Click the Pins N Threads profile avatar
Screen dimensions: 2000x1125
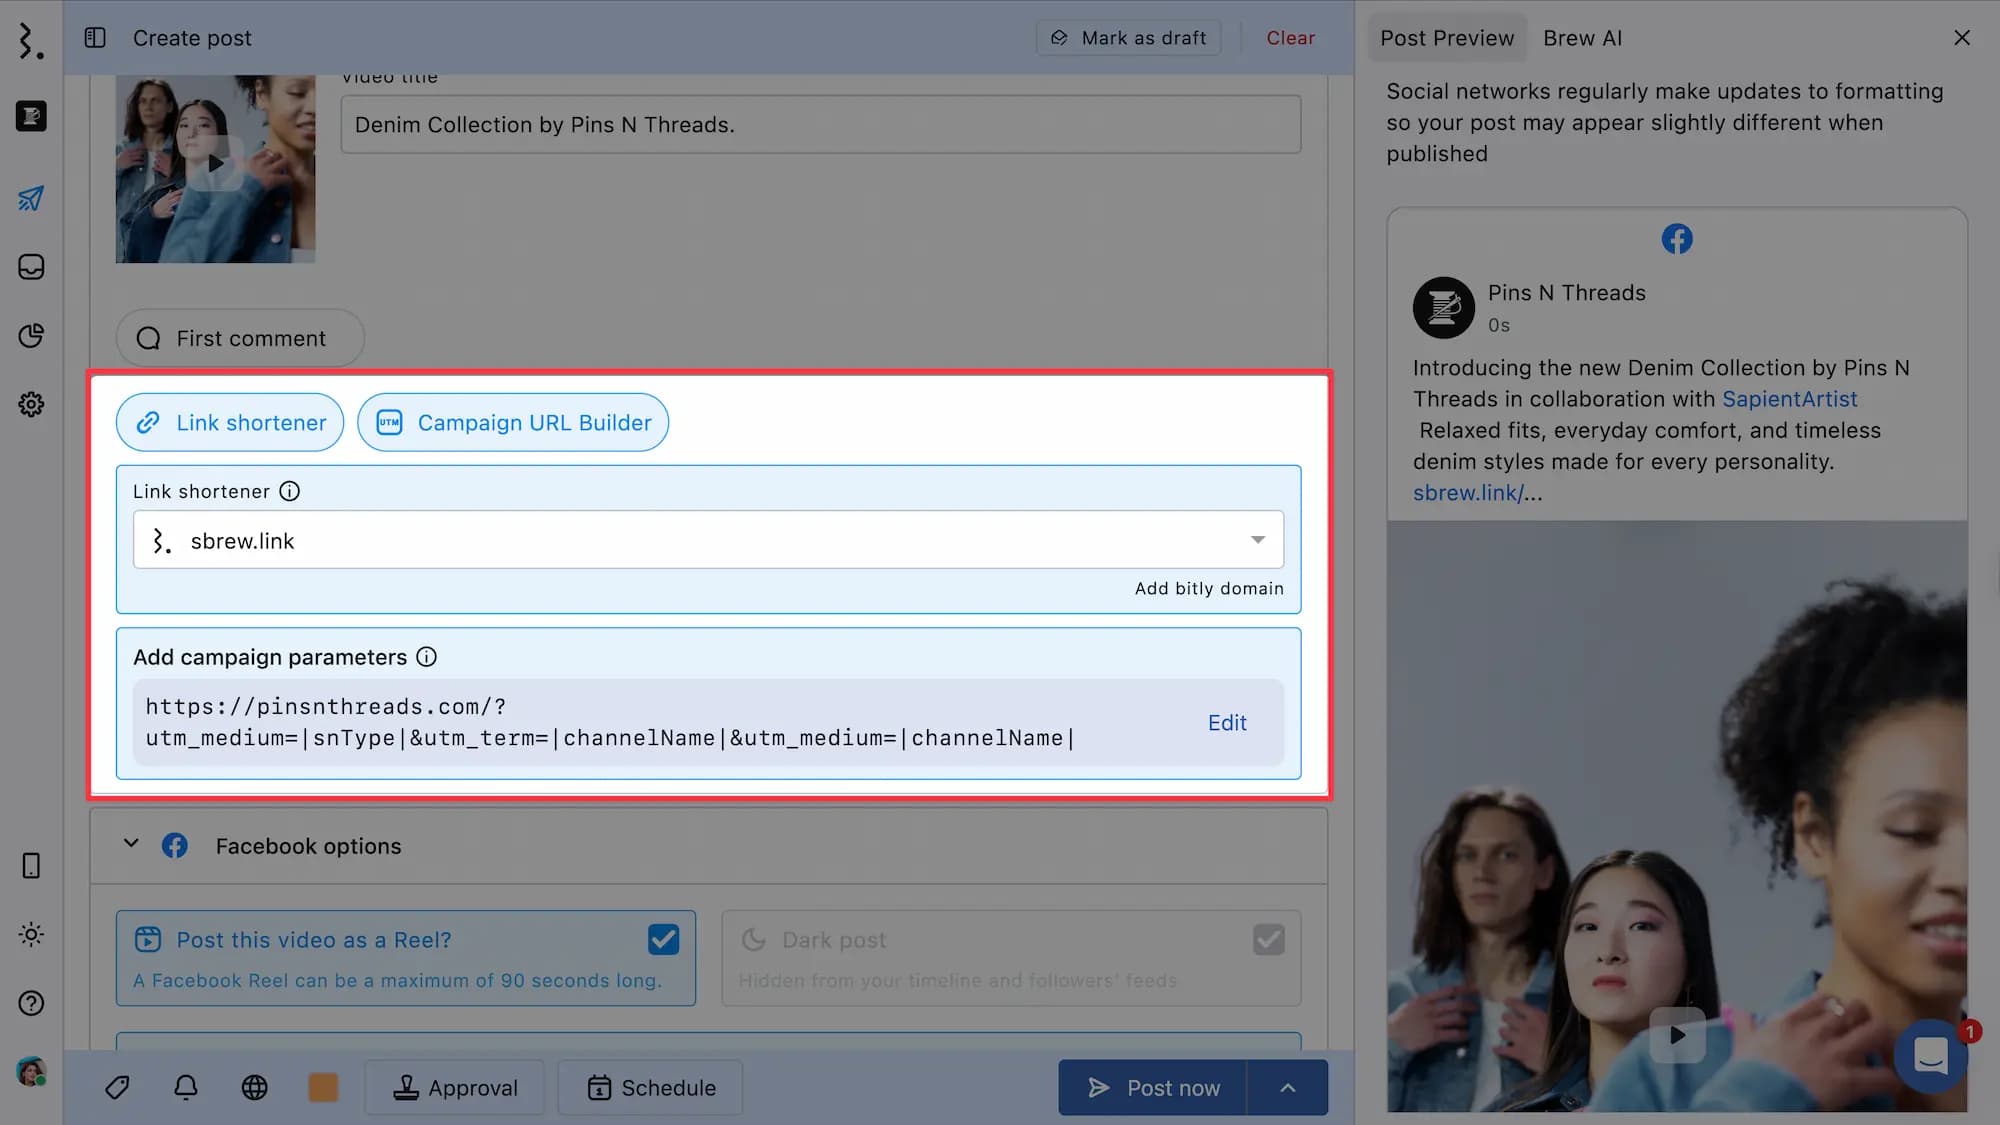click(x=1443, y=308)
